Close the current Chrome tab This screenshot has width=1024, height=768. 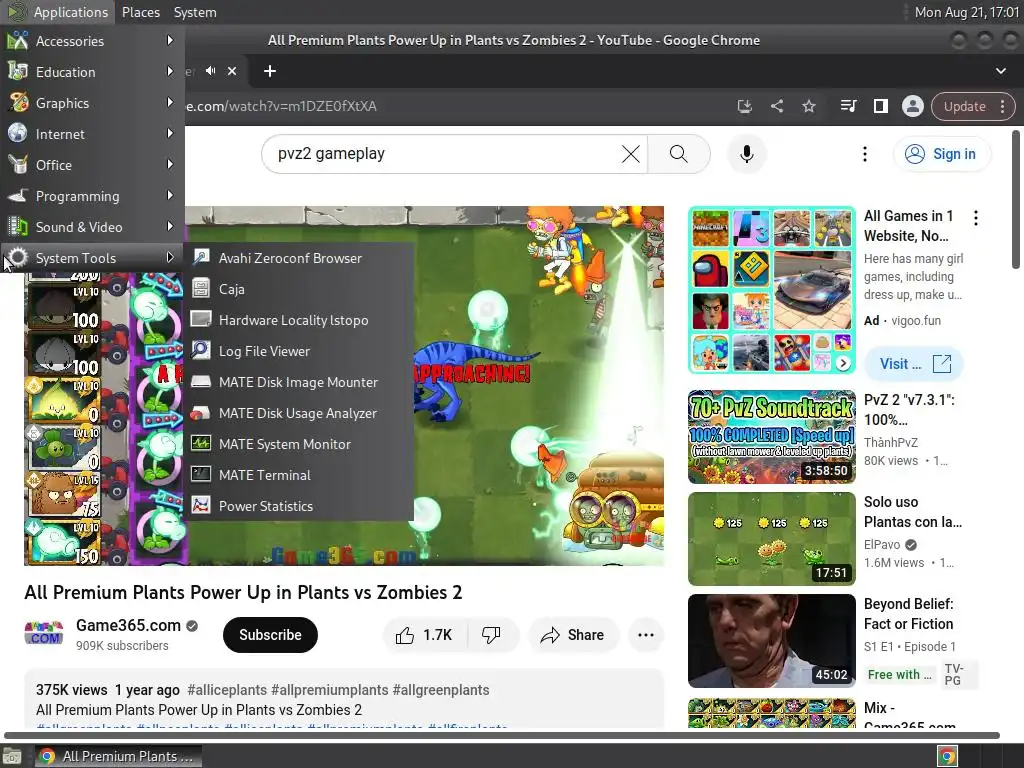232,71
